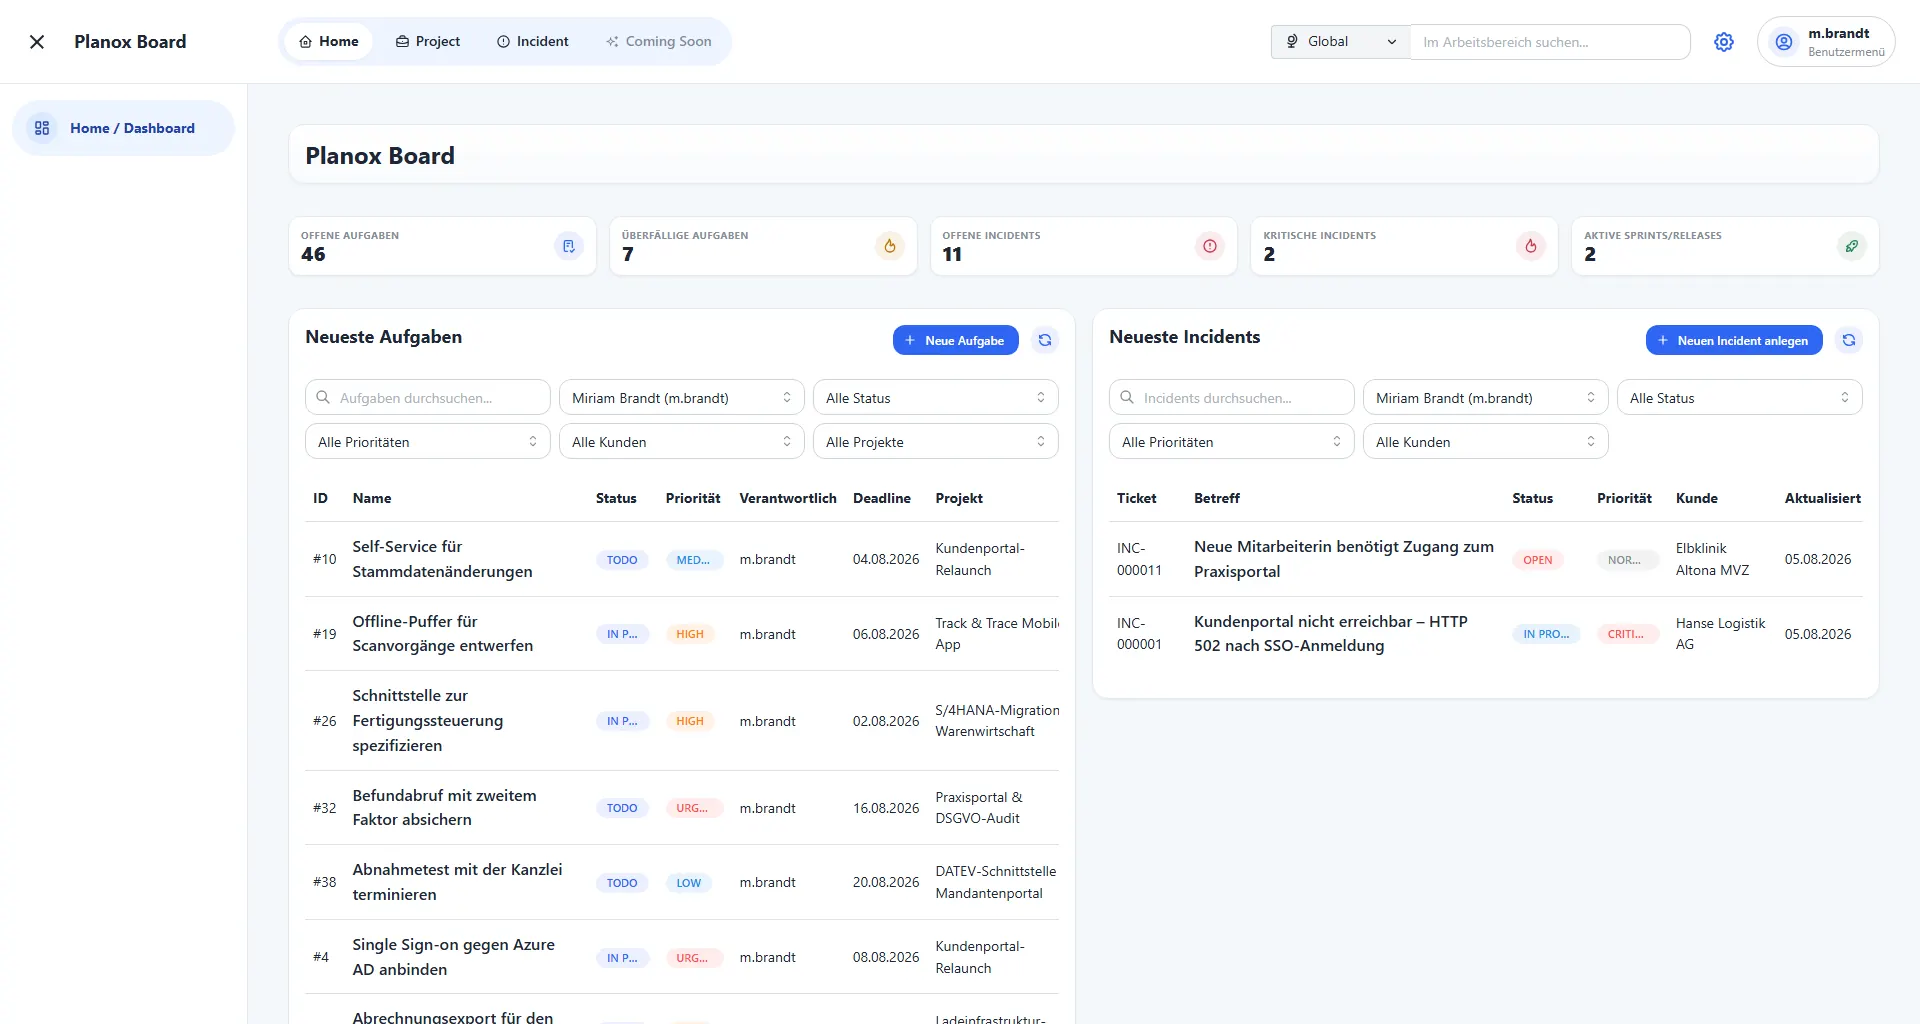Open the tasks assignee dropdown Miriam Brandt
Viewport: 1920px width, 1024px height.
click(x=682, y=397)
